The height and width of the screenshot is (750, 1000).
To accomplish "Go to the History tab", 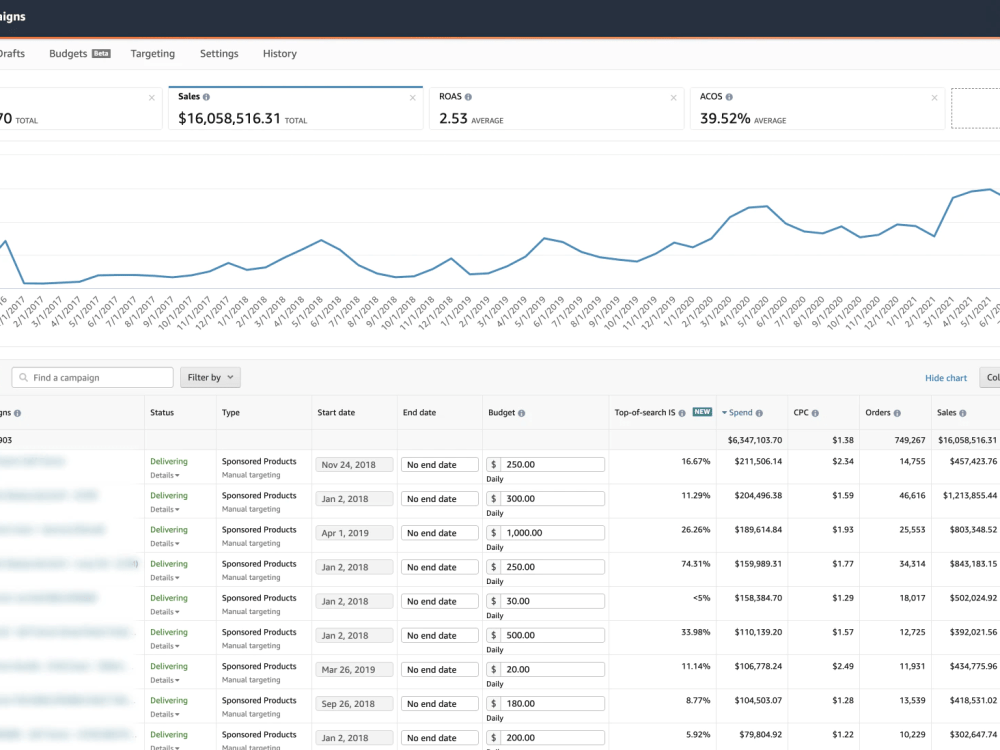I will pyautogui.click(x=279, y=54).
